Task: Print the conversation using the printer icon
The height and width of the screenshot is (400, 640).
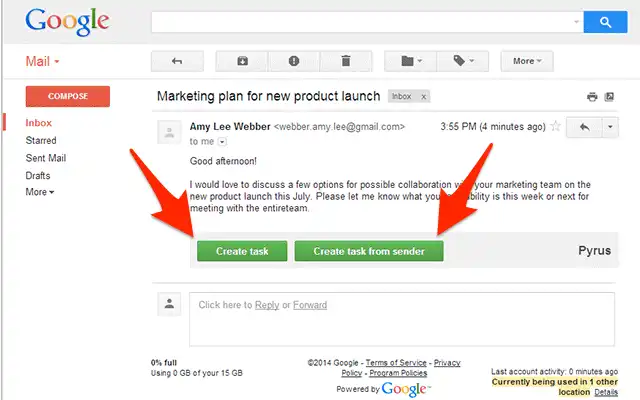Action: [x=592, y=97]
